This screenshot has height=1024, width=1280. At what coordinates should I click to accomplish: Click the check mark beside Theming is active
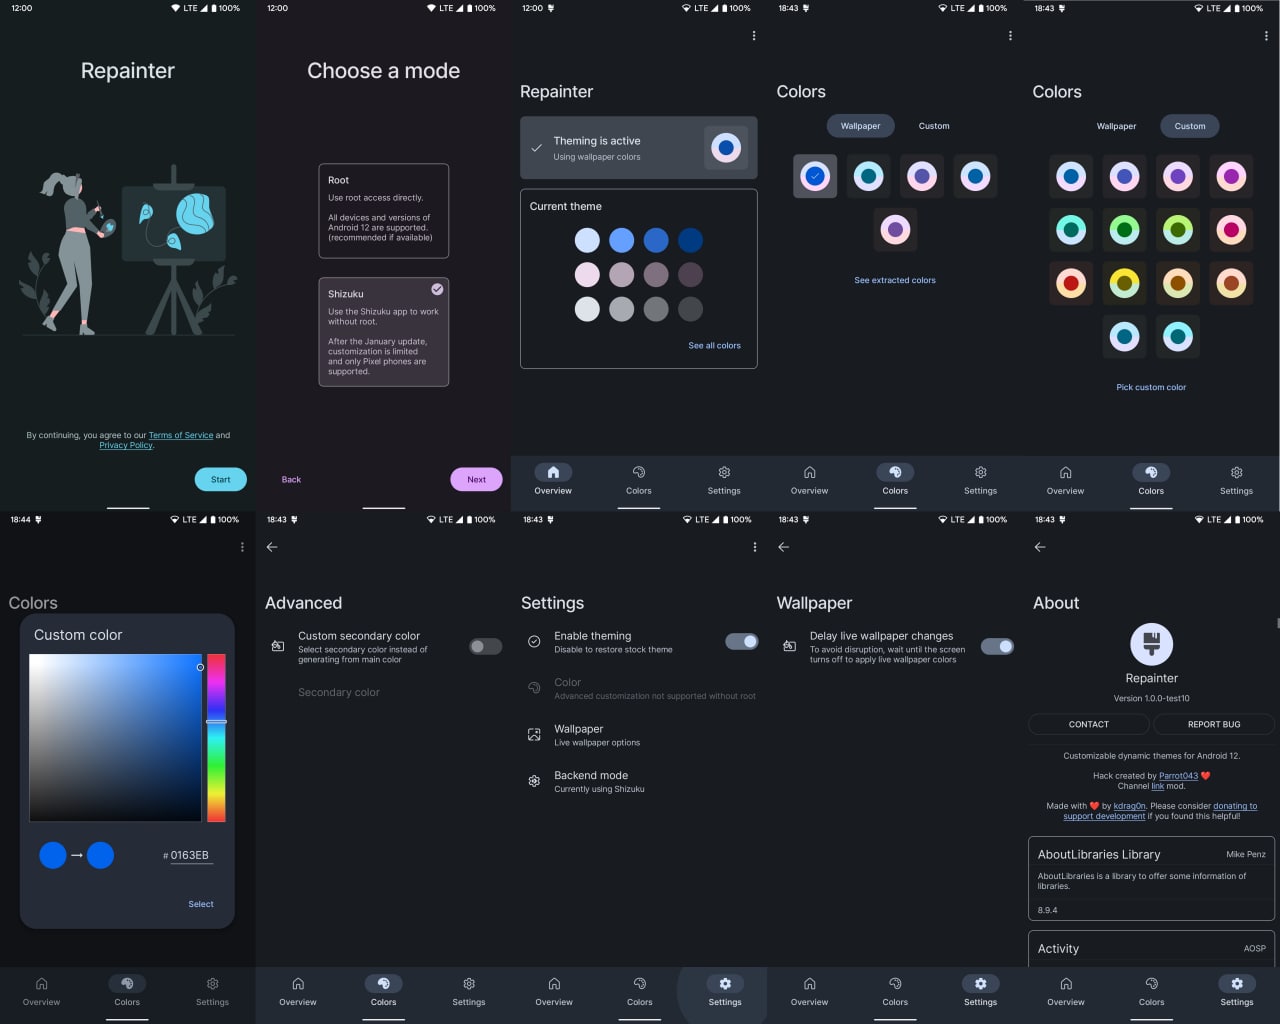[x=536, y=148]
